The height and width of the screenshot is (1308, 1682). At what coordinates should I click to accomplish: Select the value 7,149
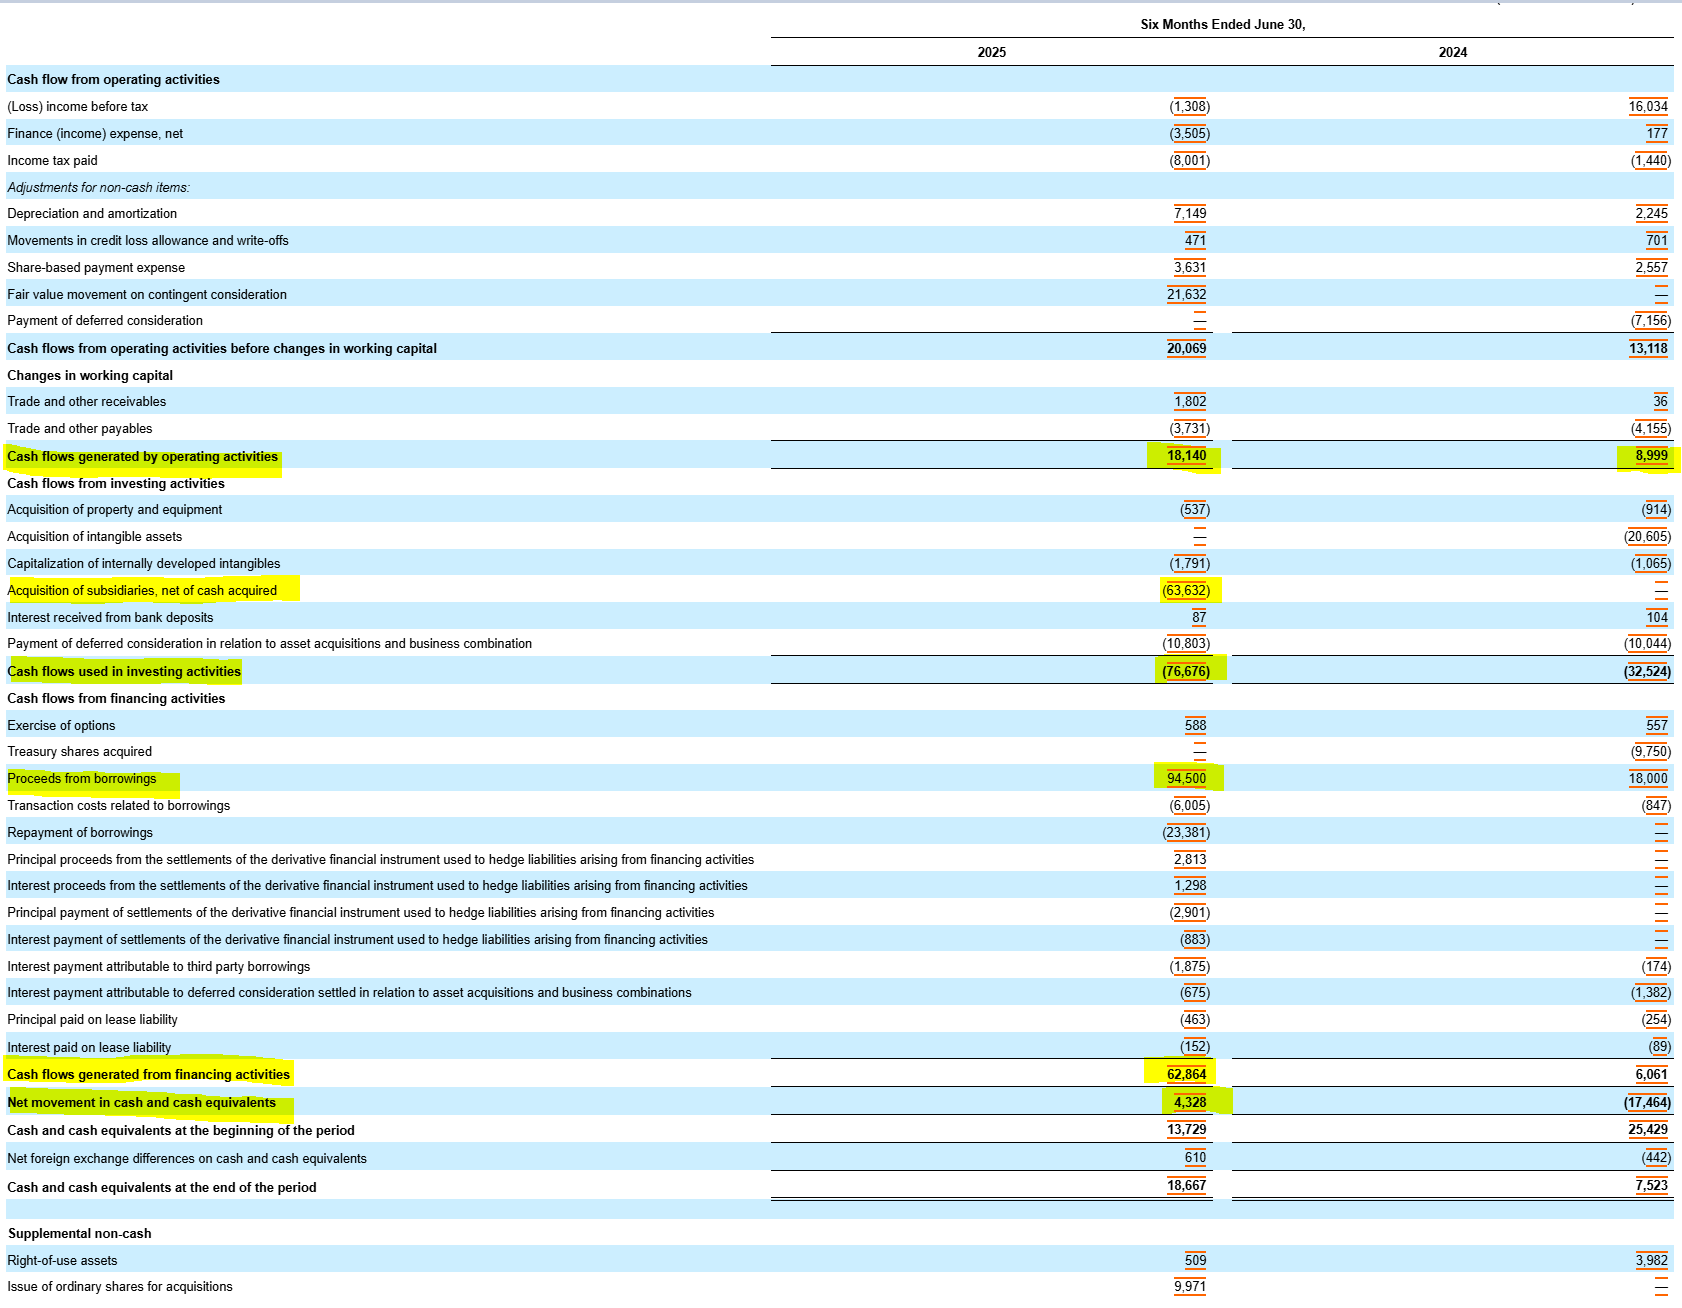point(1190,214)
